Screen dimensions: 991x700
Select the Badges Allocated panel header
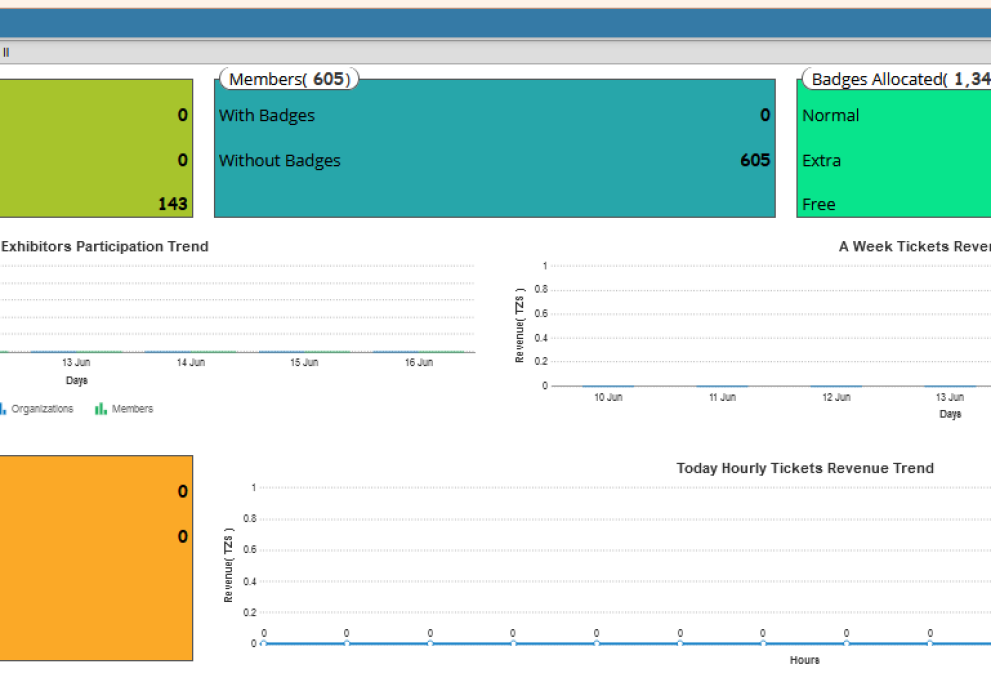pos(898,80)
